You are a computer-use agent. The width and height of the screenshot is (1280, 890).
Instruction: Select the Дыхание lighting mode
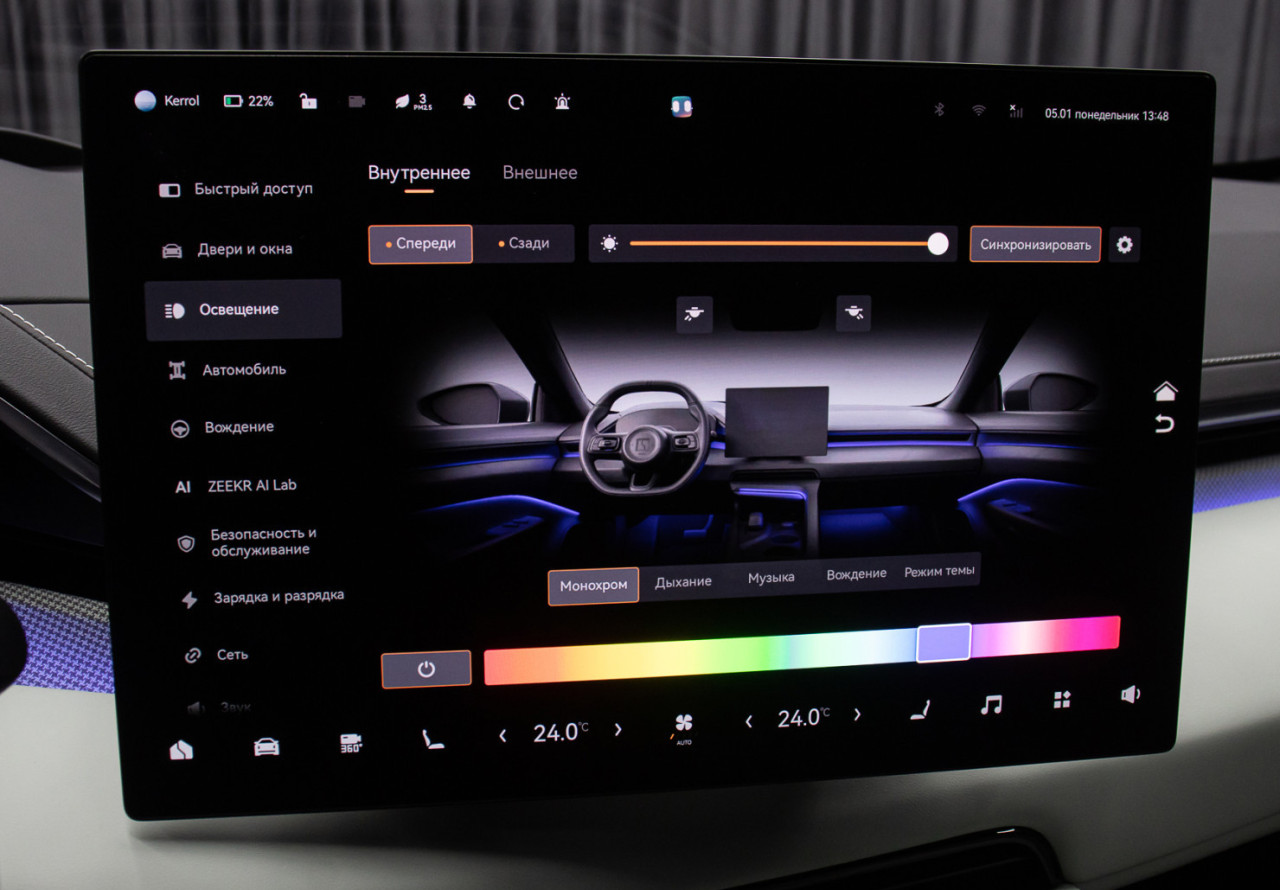click(683, 582)
